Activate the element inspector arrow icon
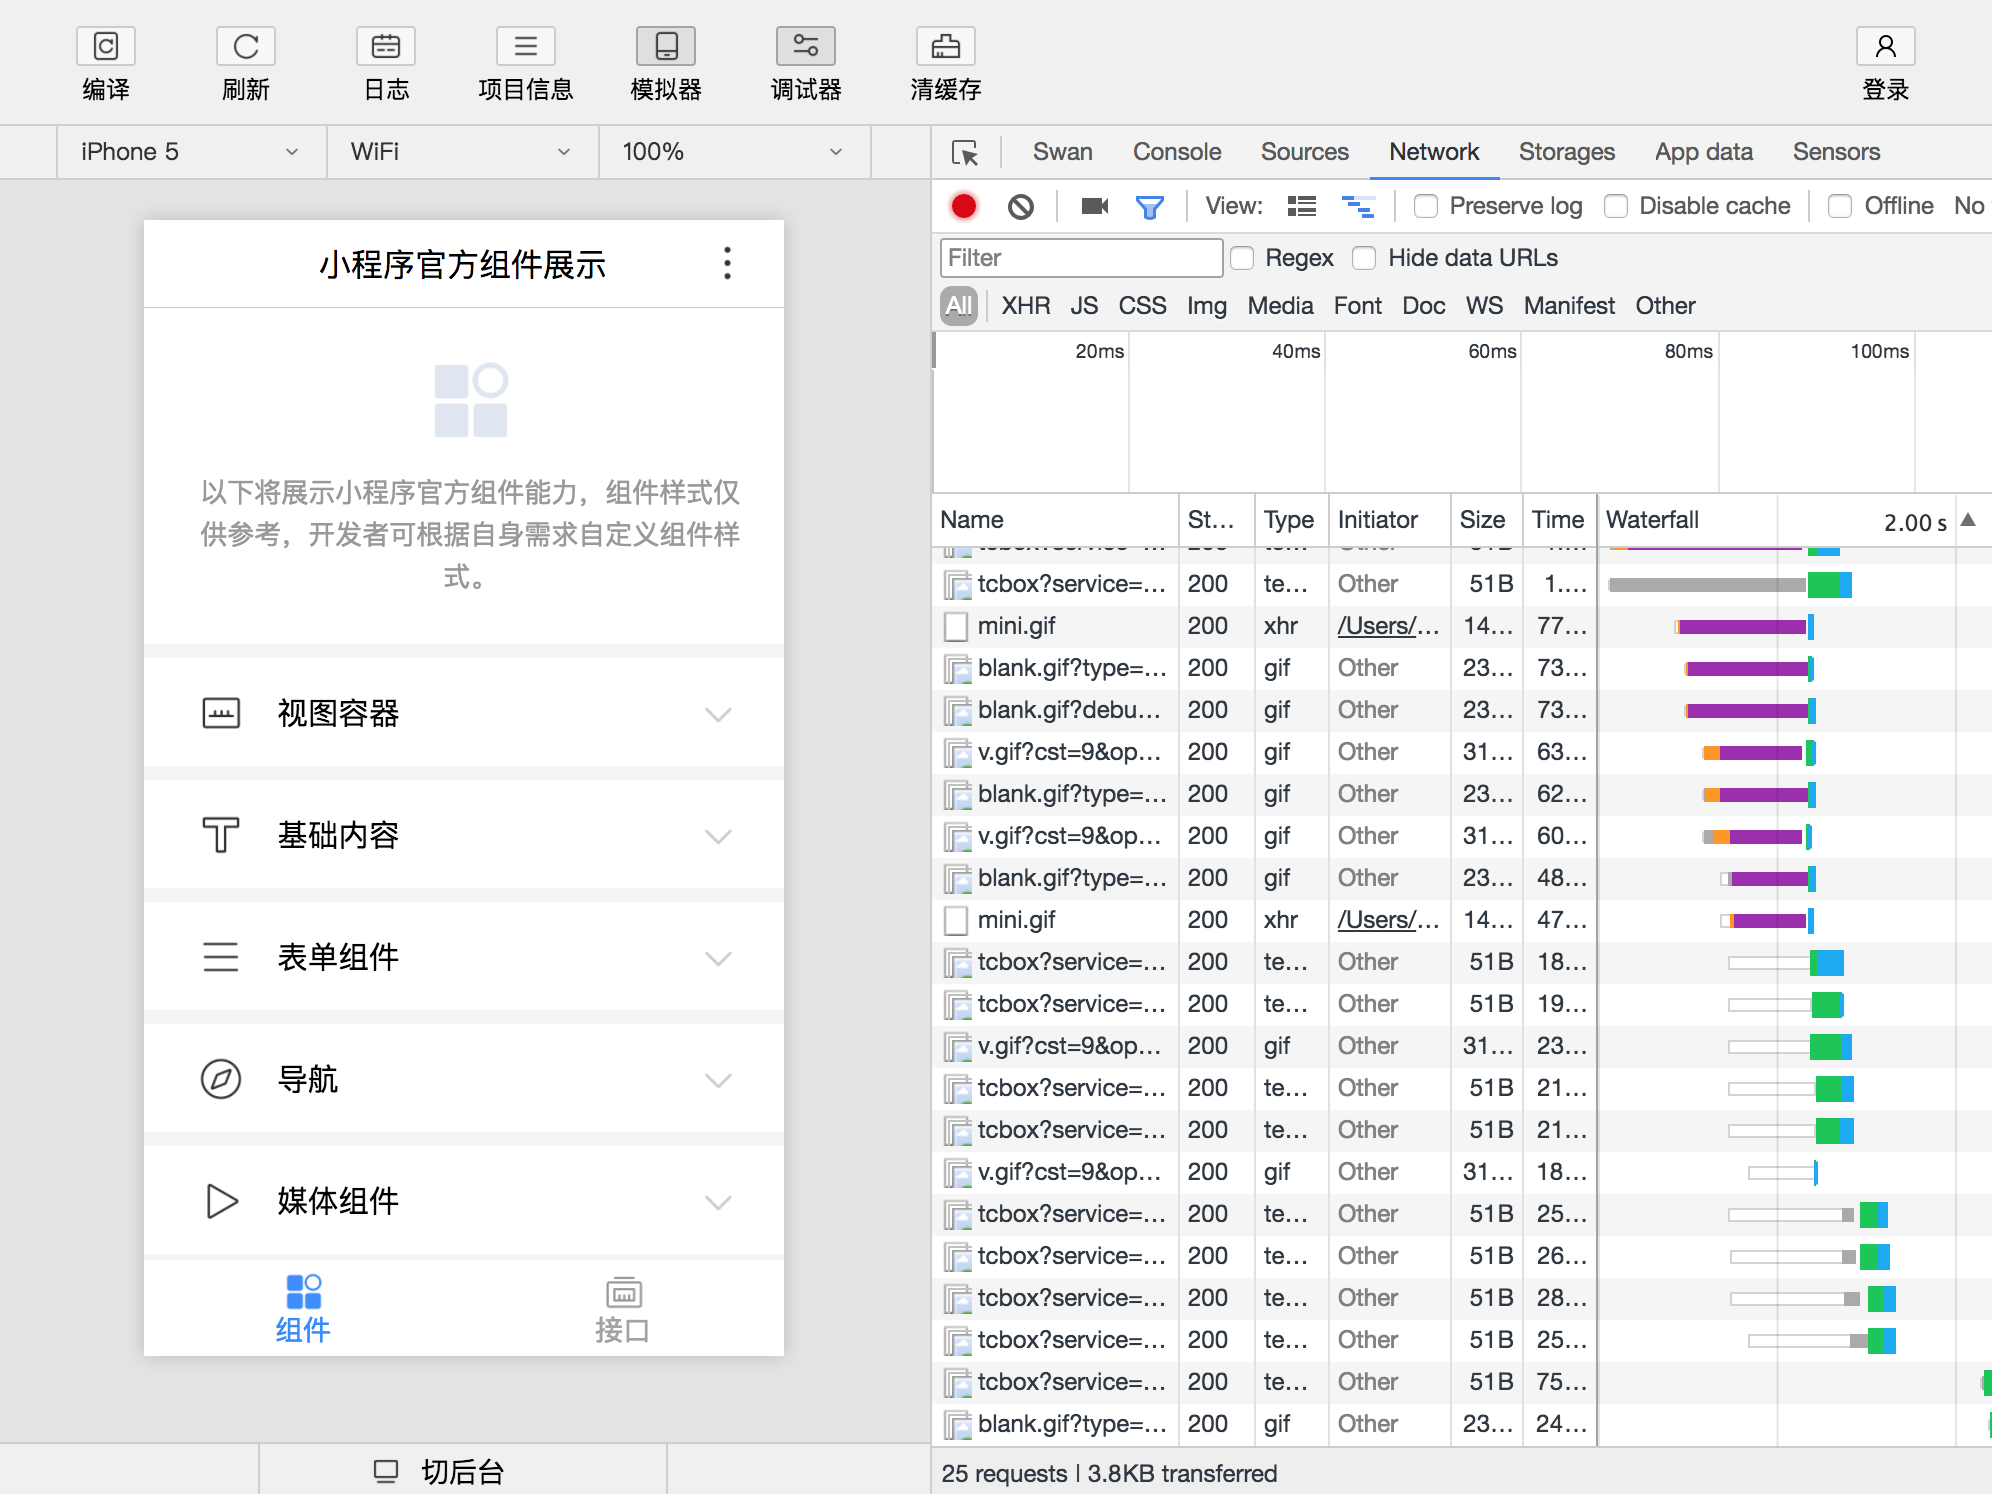 [965, 152]
